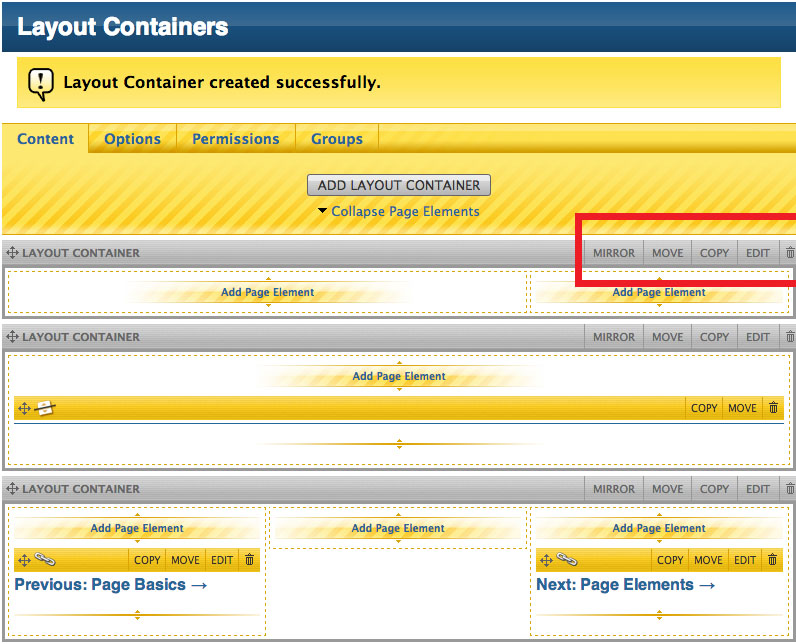
Task: Open the Permissions tab
Action: pos(236,139)
